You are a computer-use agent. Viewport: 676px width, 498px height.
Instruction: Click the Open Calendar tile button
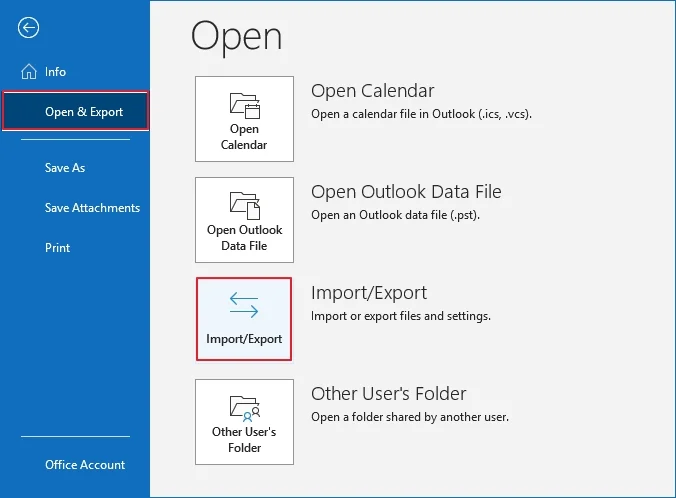[244, 119]
